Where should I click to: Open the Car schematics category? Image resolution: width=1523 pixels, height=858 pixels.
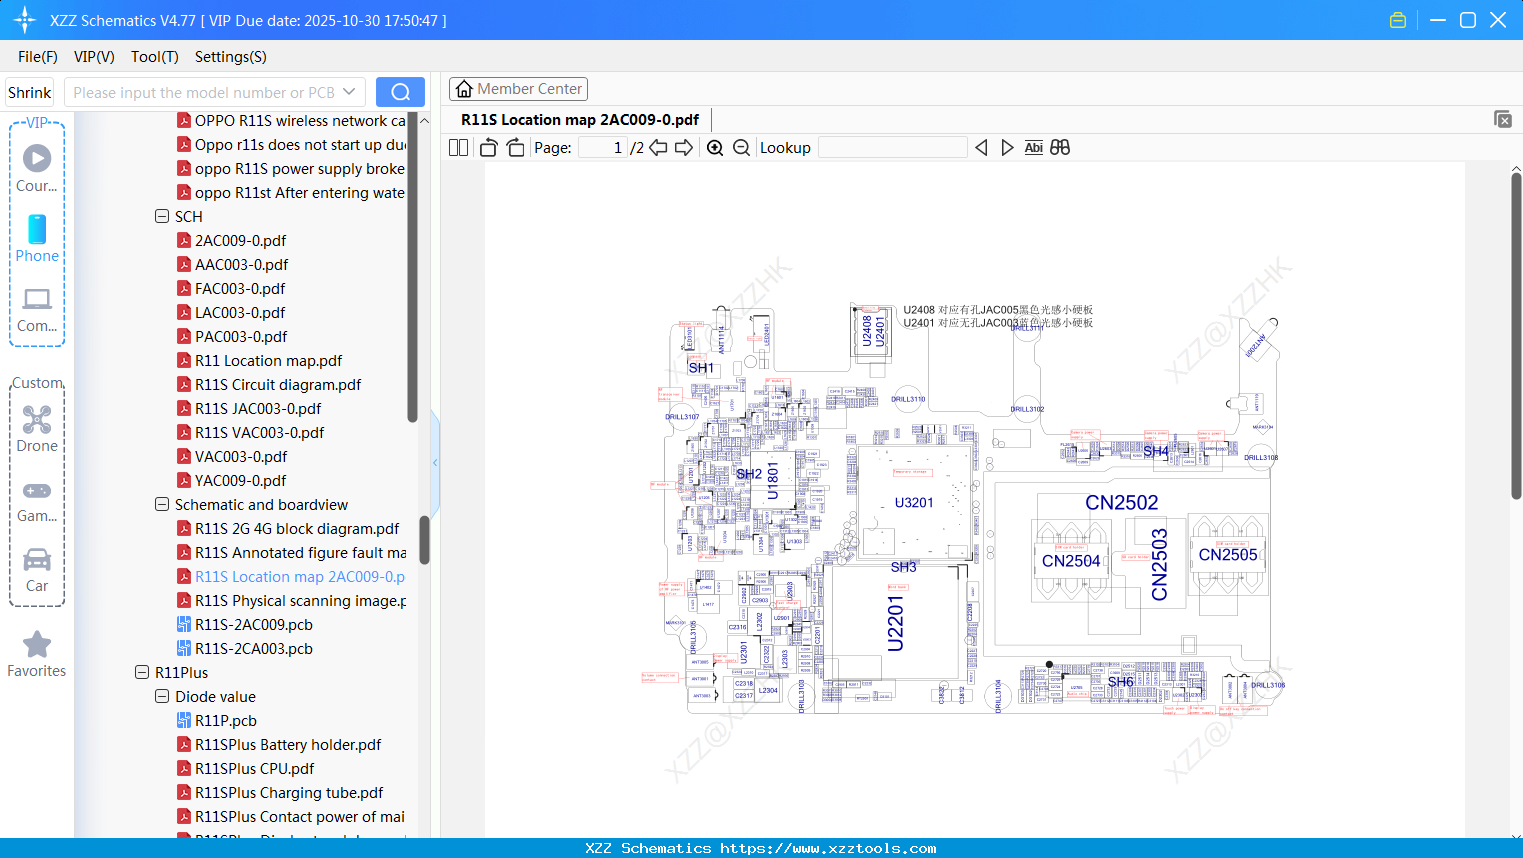tap(37, 569)
